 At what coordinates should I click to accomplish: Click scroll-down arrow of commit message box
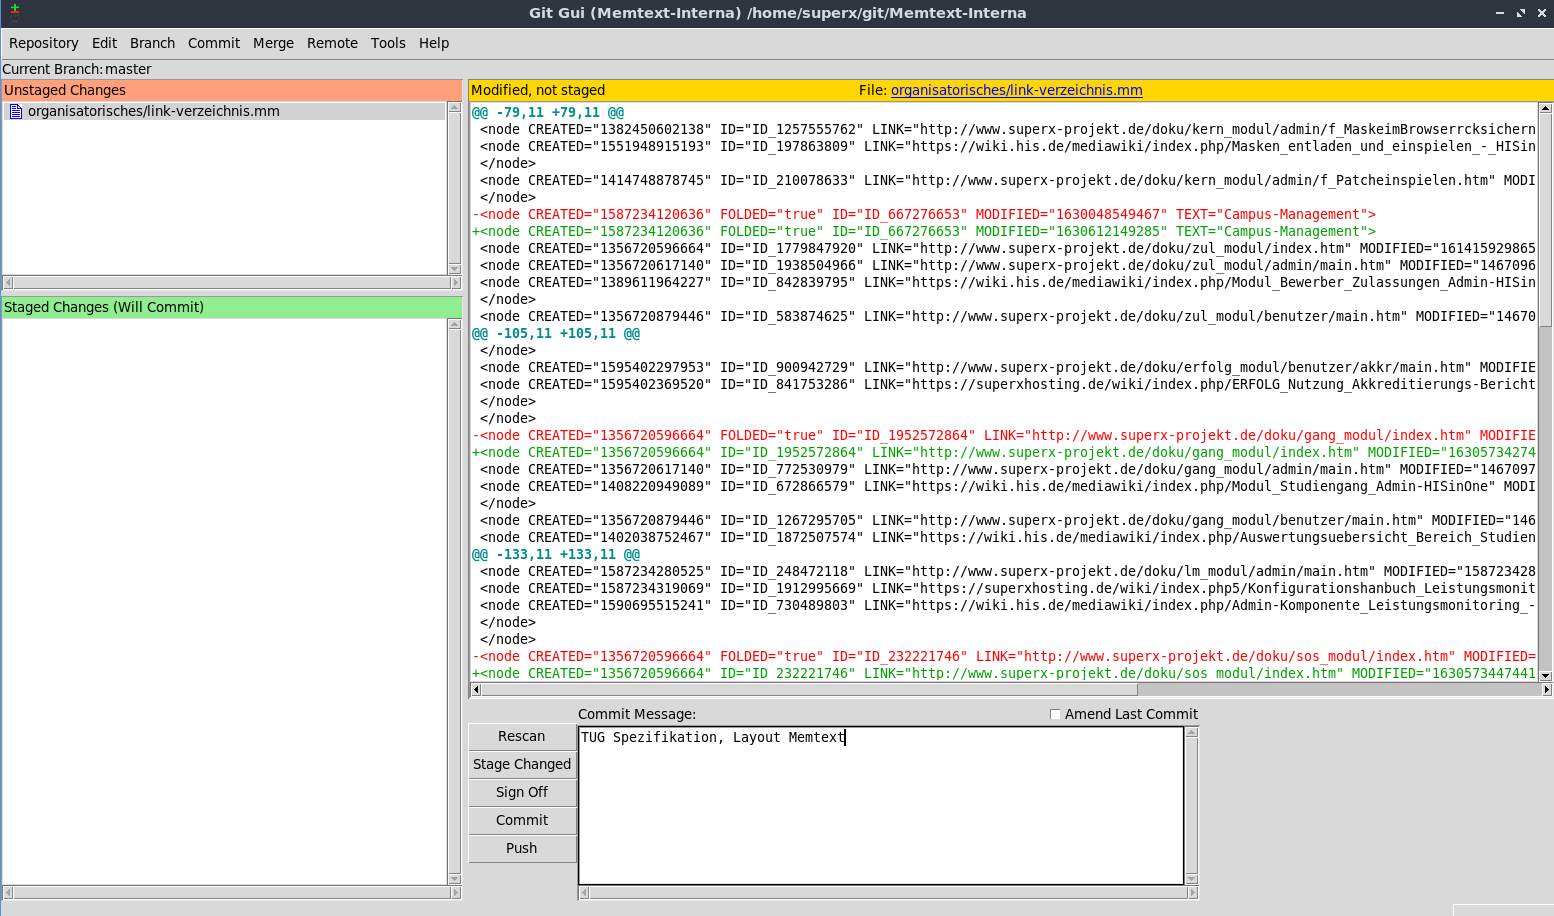pos(1191,879)
